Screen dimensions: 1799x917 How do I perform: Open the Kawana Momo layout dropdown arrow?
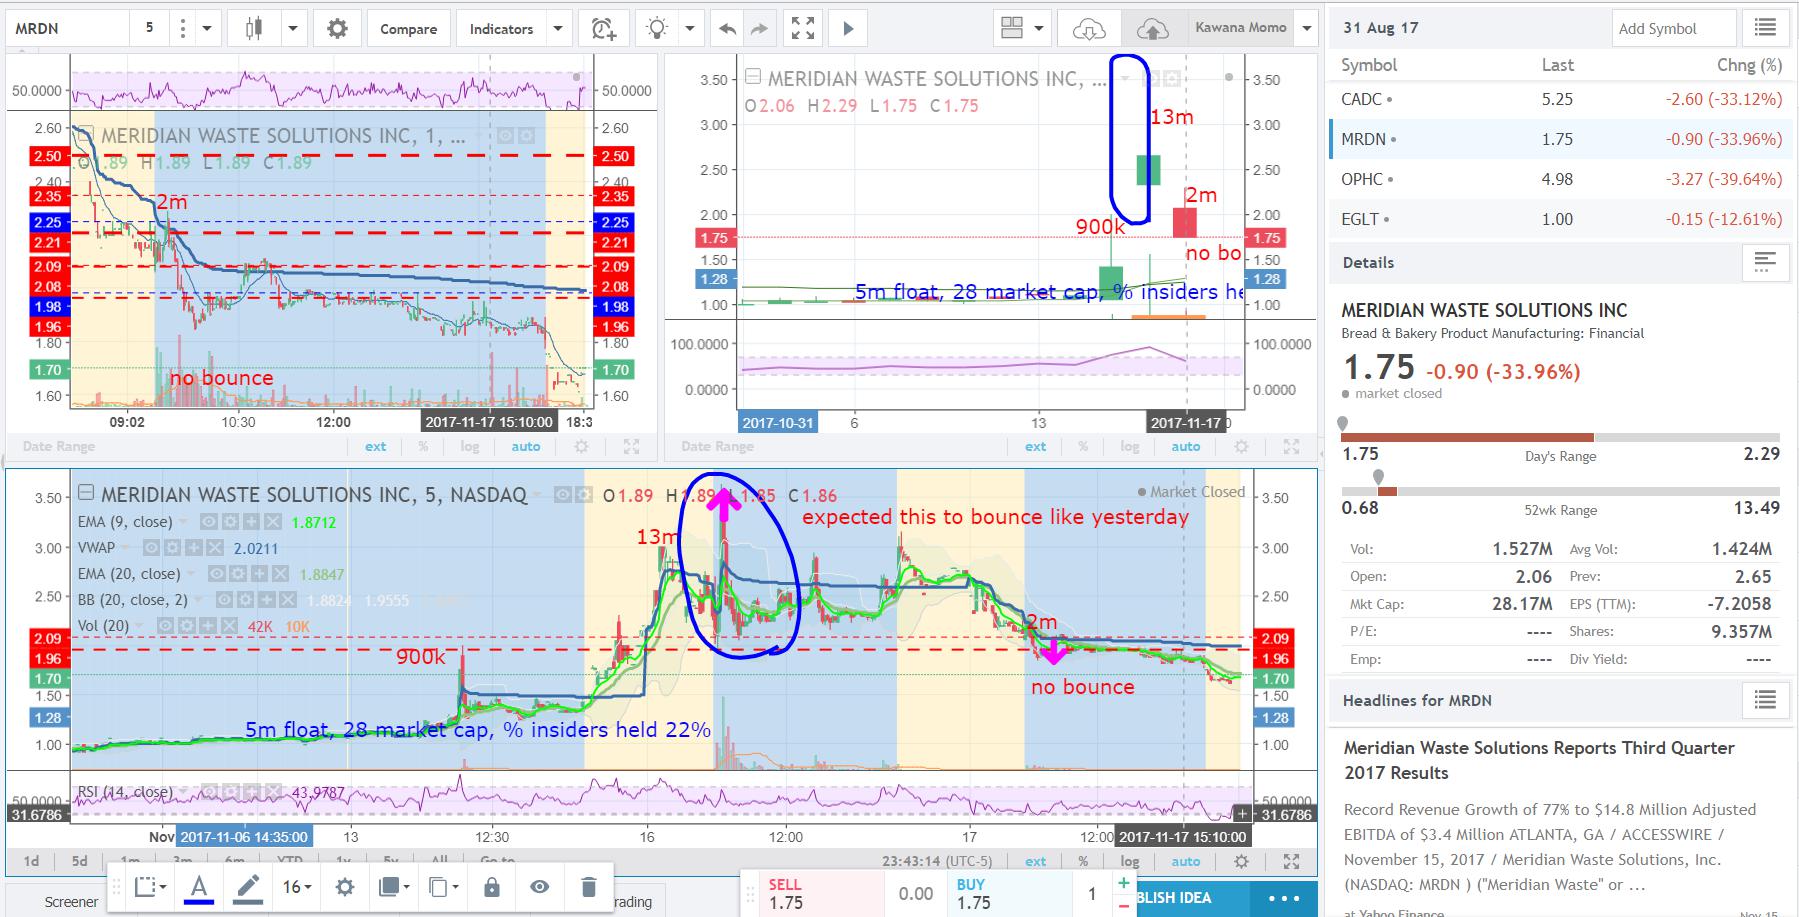coord(1306,29)
